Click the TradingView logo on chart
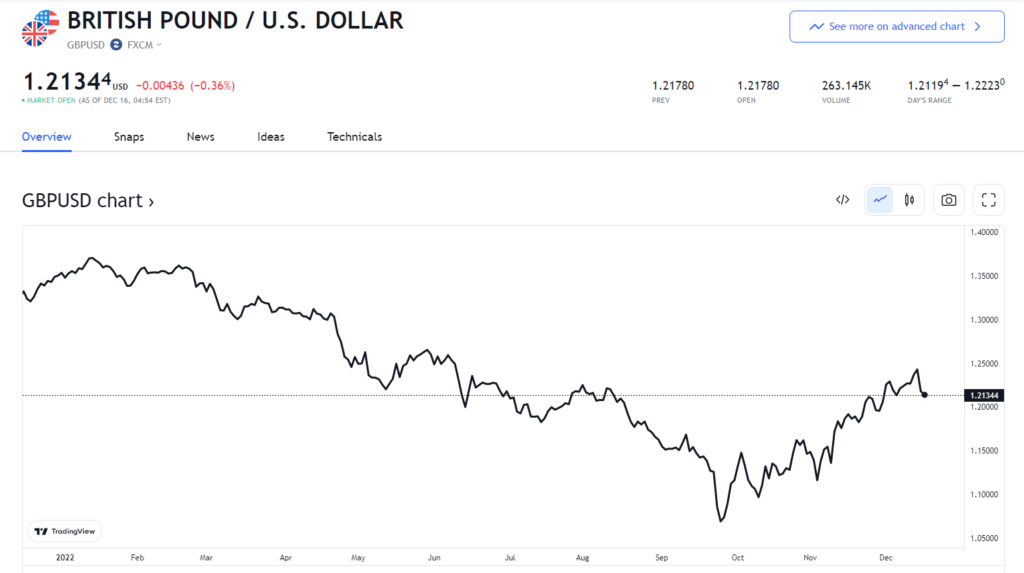This screenshot has height=573, width=1024. coord(65,532)
